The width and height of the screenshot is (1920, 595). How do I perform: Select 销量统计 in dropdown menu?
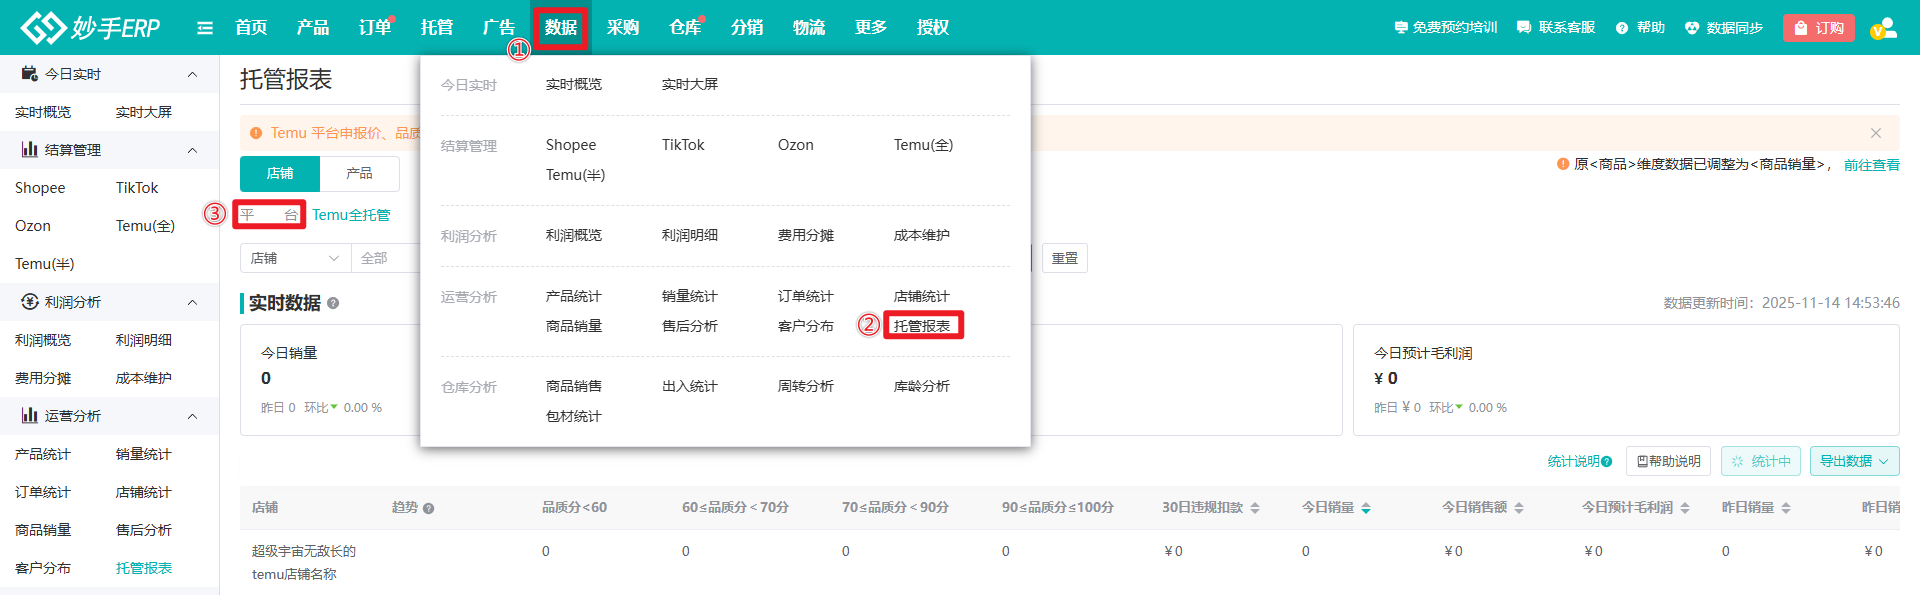click(690, 296)
